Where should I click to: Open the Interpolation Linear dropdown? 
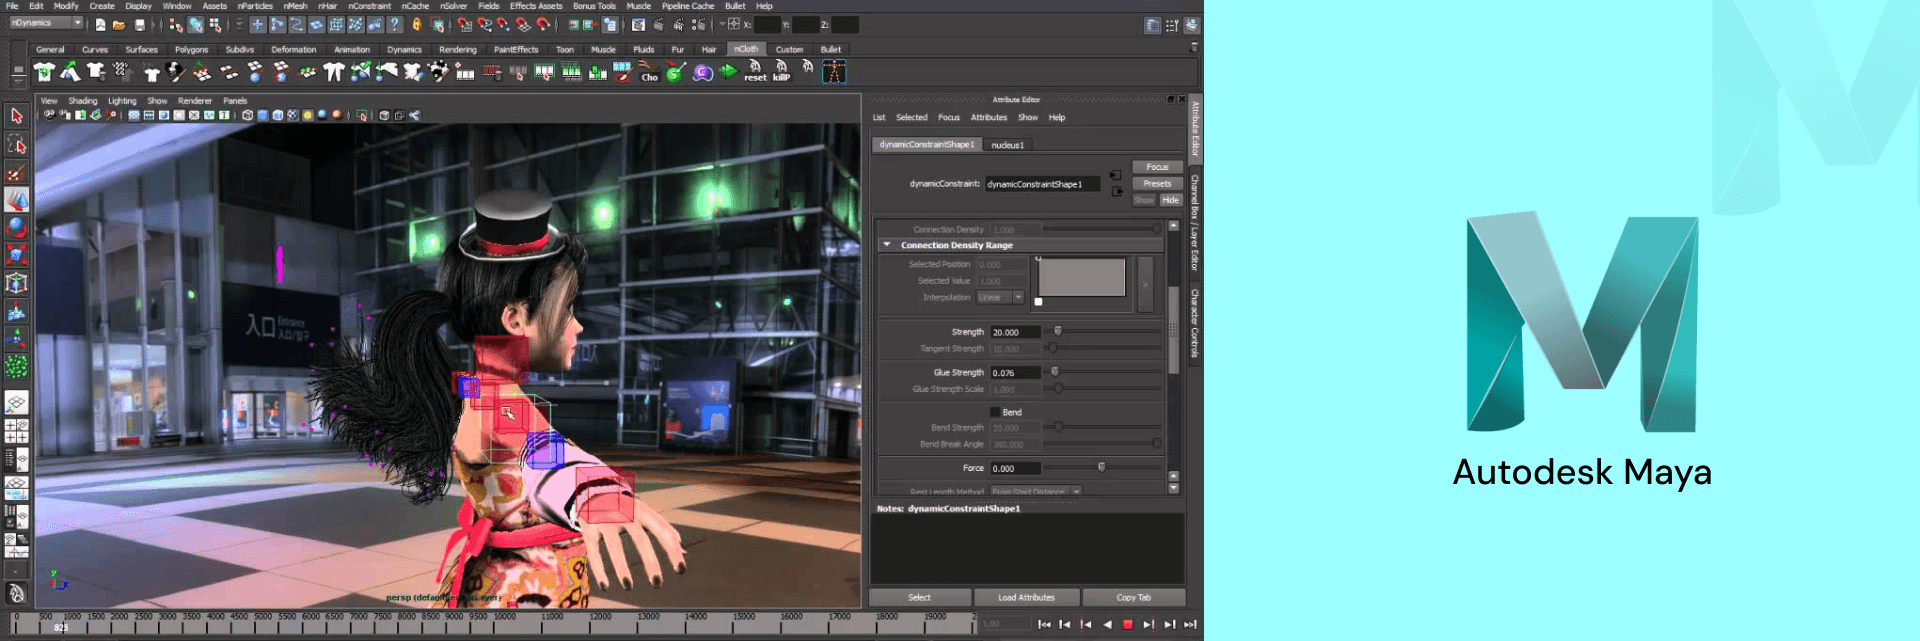click(x=1001, y=297)
